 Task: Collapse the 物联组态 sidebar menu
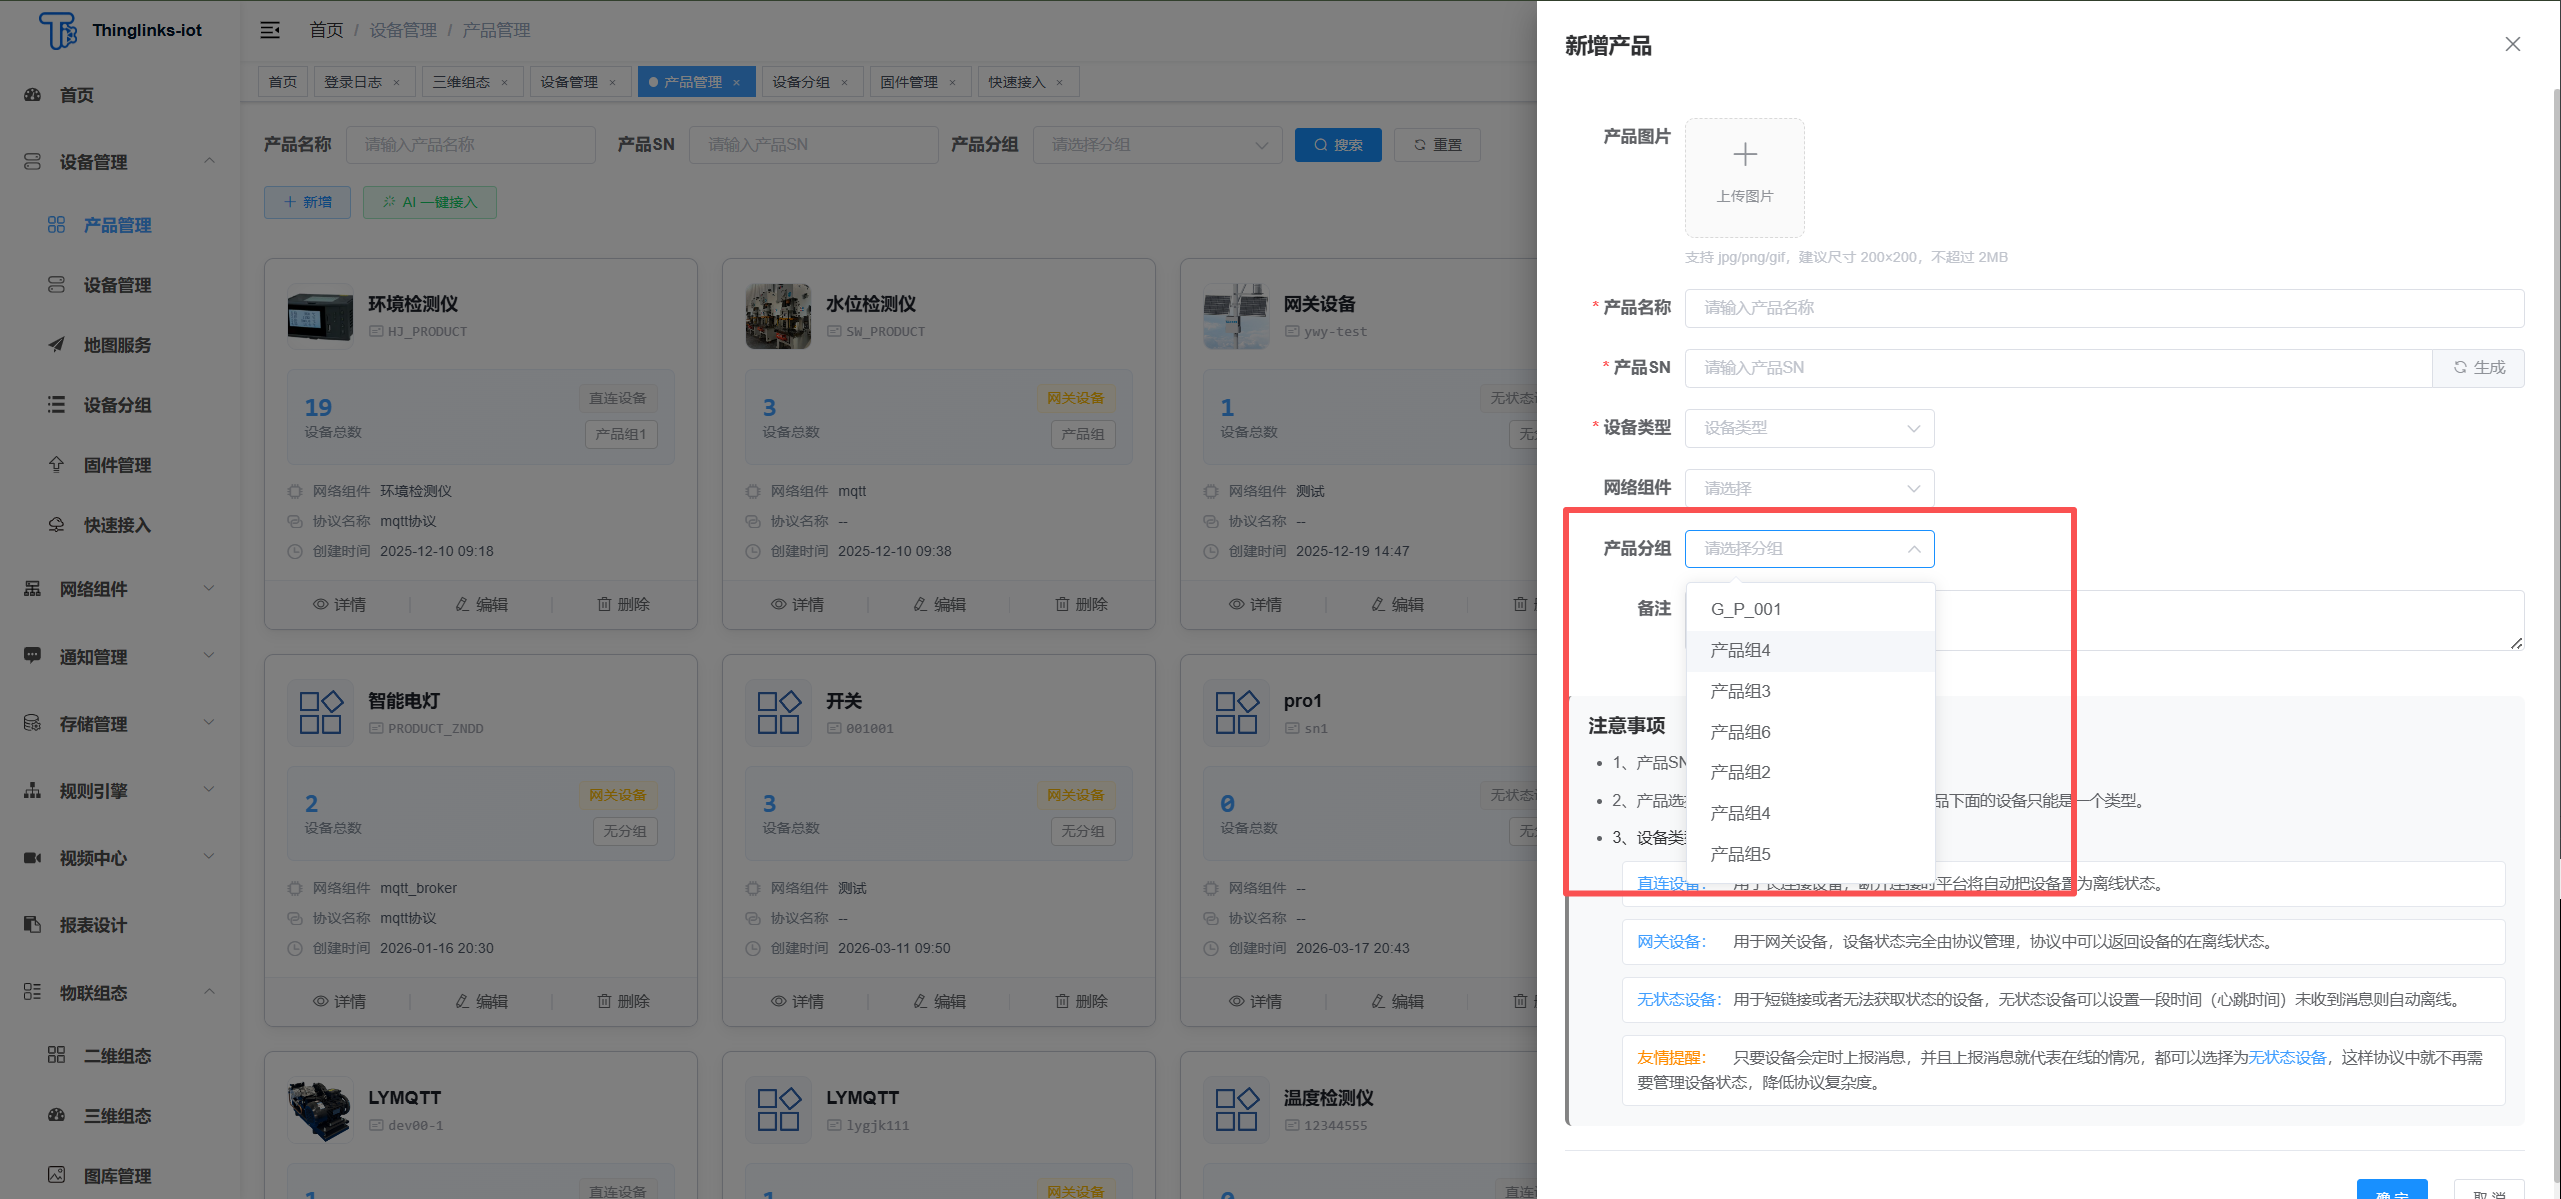tap(209, 992)
